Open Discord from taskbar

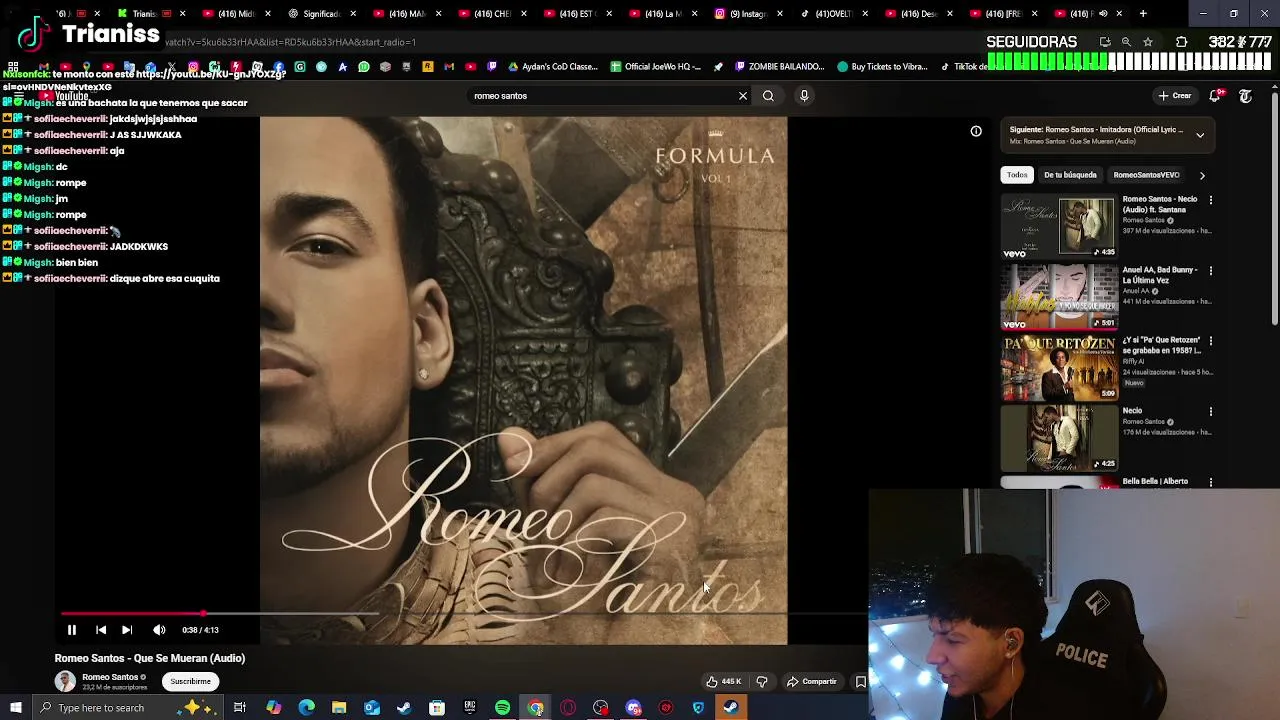pyautogui.click(x=633, y=708)
